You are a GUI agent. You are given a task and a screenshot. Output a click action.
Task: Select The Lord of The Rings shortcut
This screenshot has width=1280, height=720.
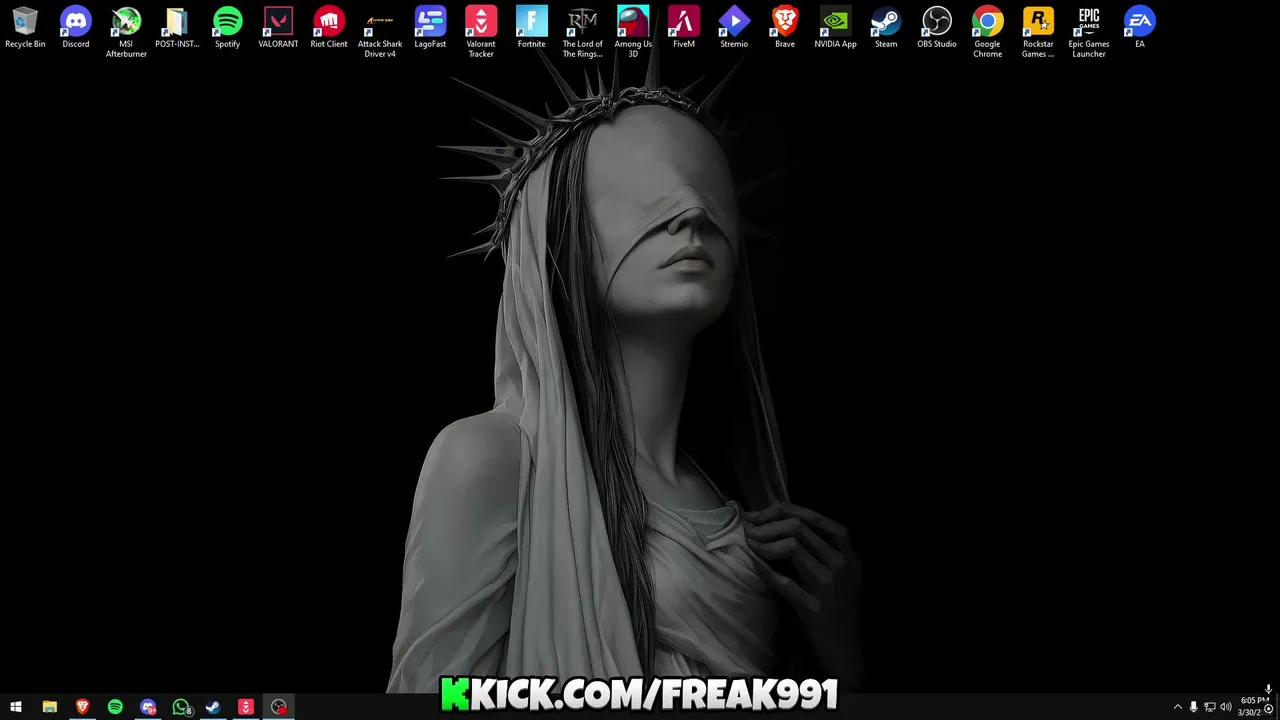(x=583, y=32)
